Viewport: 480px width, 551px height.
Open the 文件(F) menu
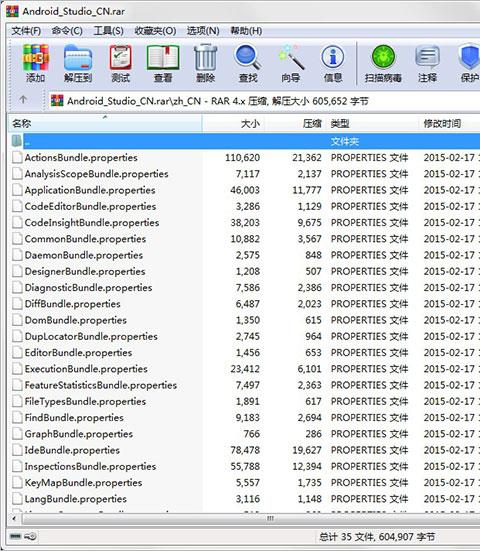click(26, 31)
